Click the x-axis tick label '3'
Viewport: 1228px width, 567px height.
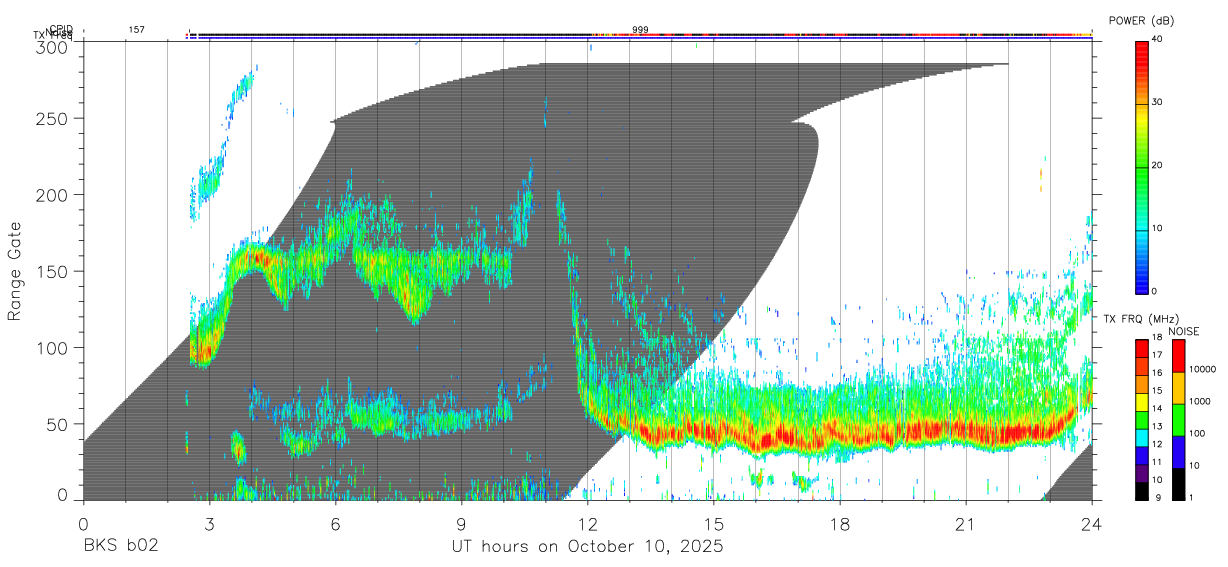[209, 525]
